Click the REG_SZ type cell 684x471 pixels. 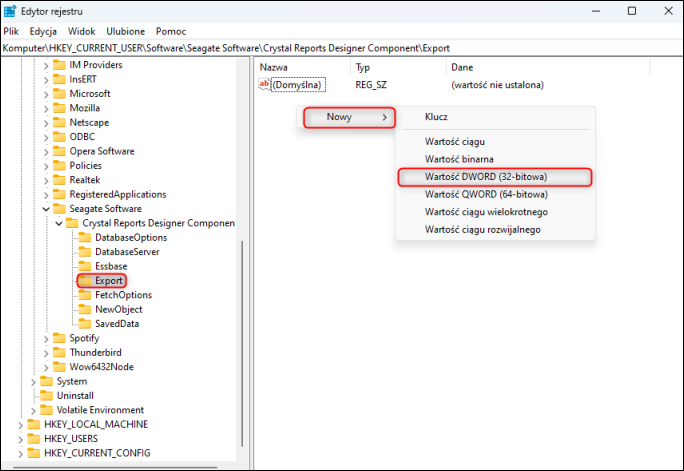pos(371,85)
